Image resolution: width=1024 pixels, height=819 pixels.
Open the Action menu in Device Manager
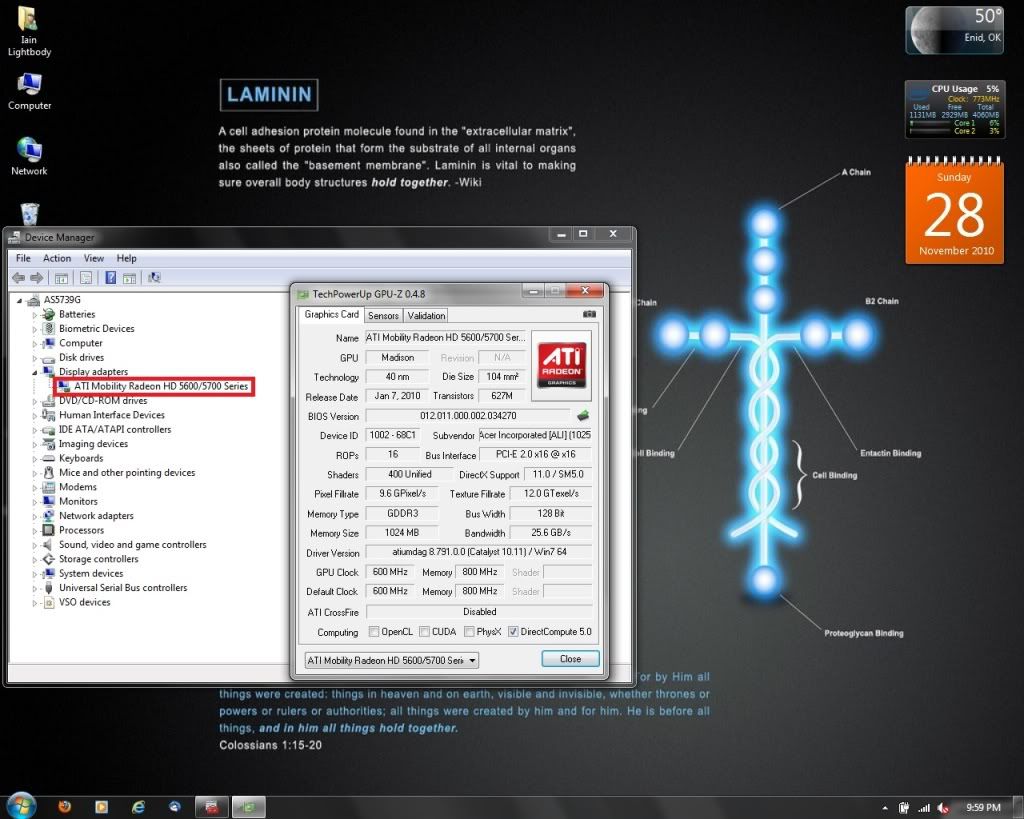[57, 258]
